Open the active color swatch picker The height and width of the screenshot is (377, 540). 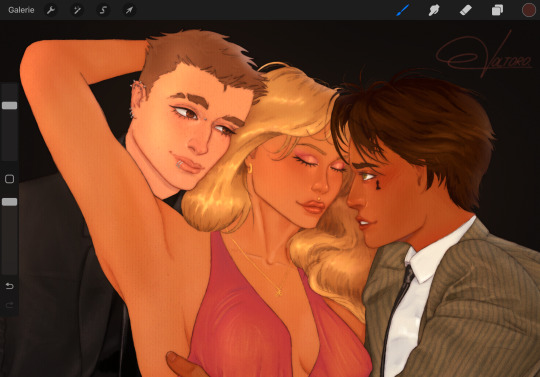[529, 10]
